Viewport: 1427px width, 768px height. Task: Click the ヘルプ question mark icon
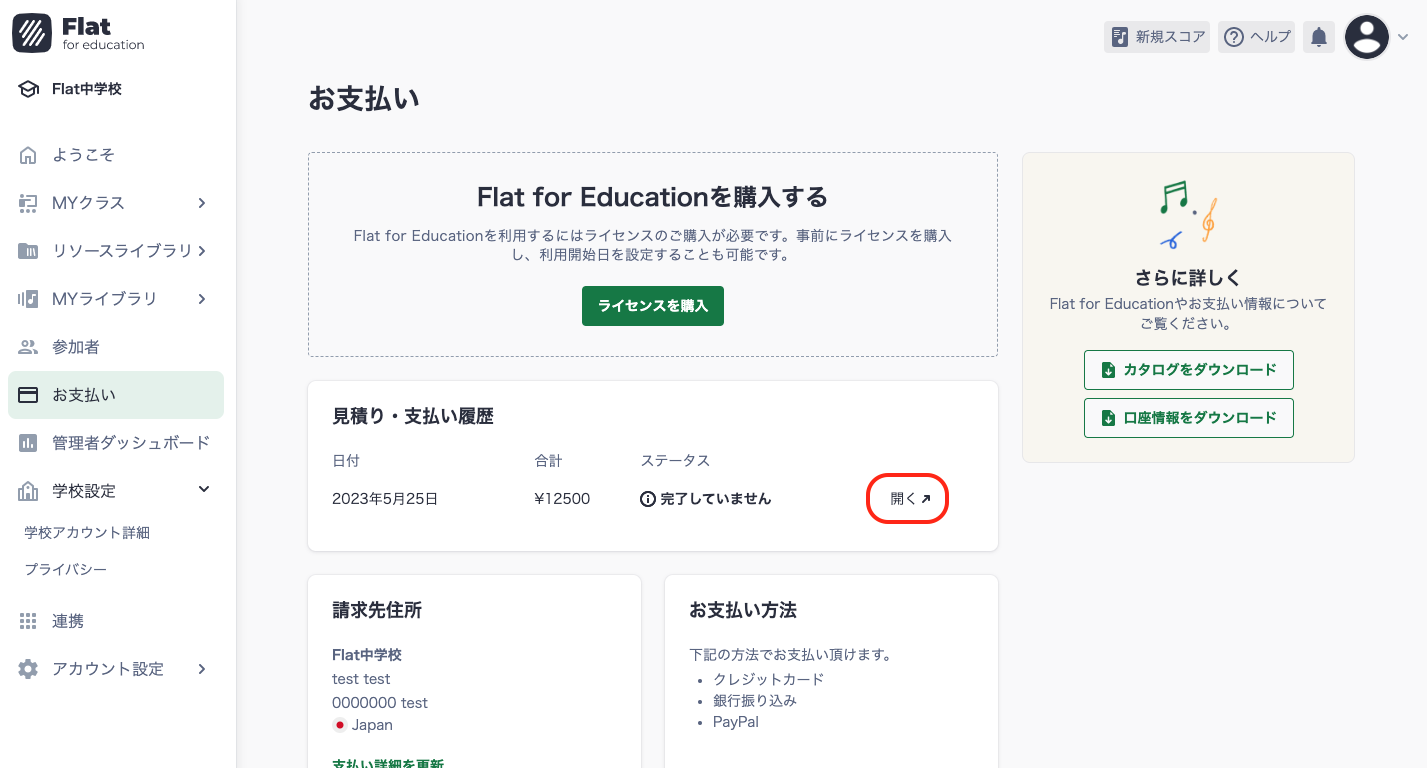click(x=1232, y=36)
